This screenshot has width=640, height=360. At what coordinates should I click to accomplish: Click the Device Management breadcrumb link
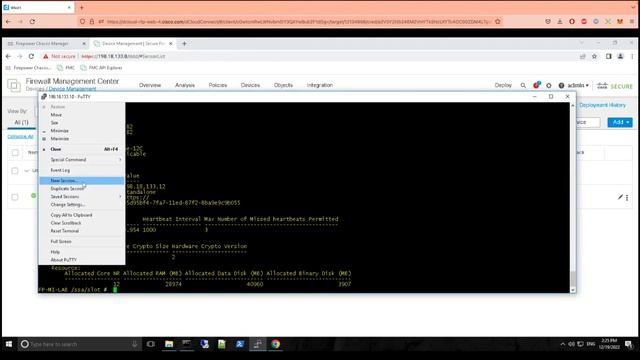72,89
